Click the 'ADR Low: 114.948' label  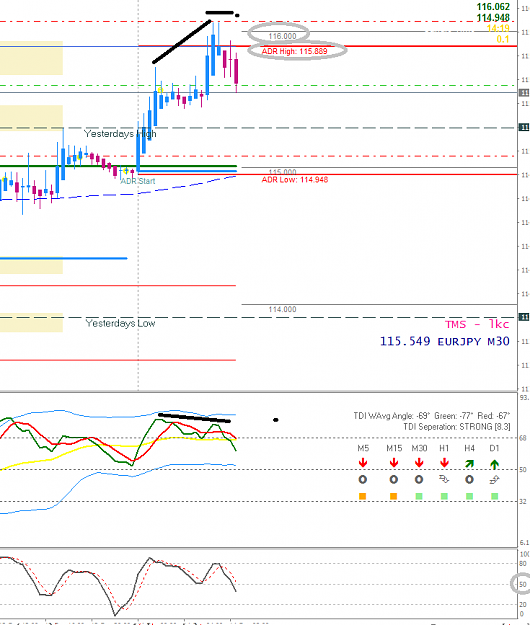[295, 180]
